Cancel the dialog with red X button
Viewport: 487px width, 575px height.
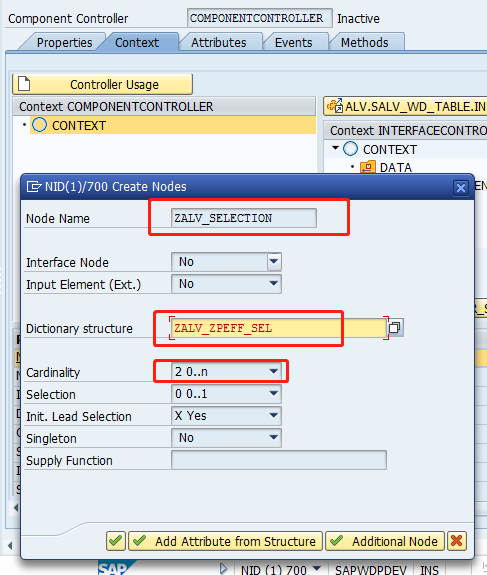click(457, 541)
